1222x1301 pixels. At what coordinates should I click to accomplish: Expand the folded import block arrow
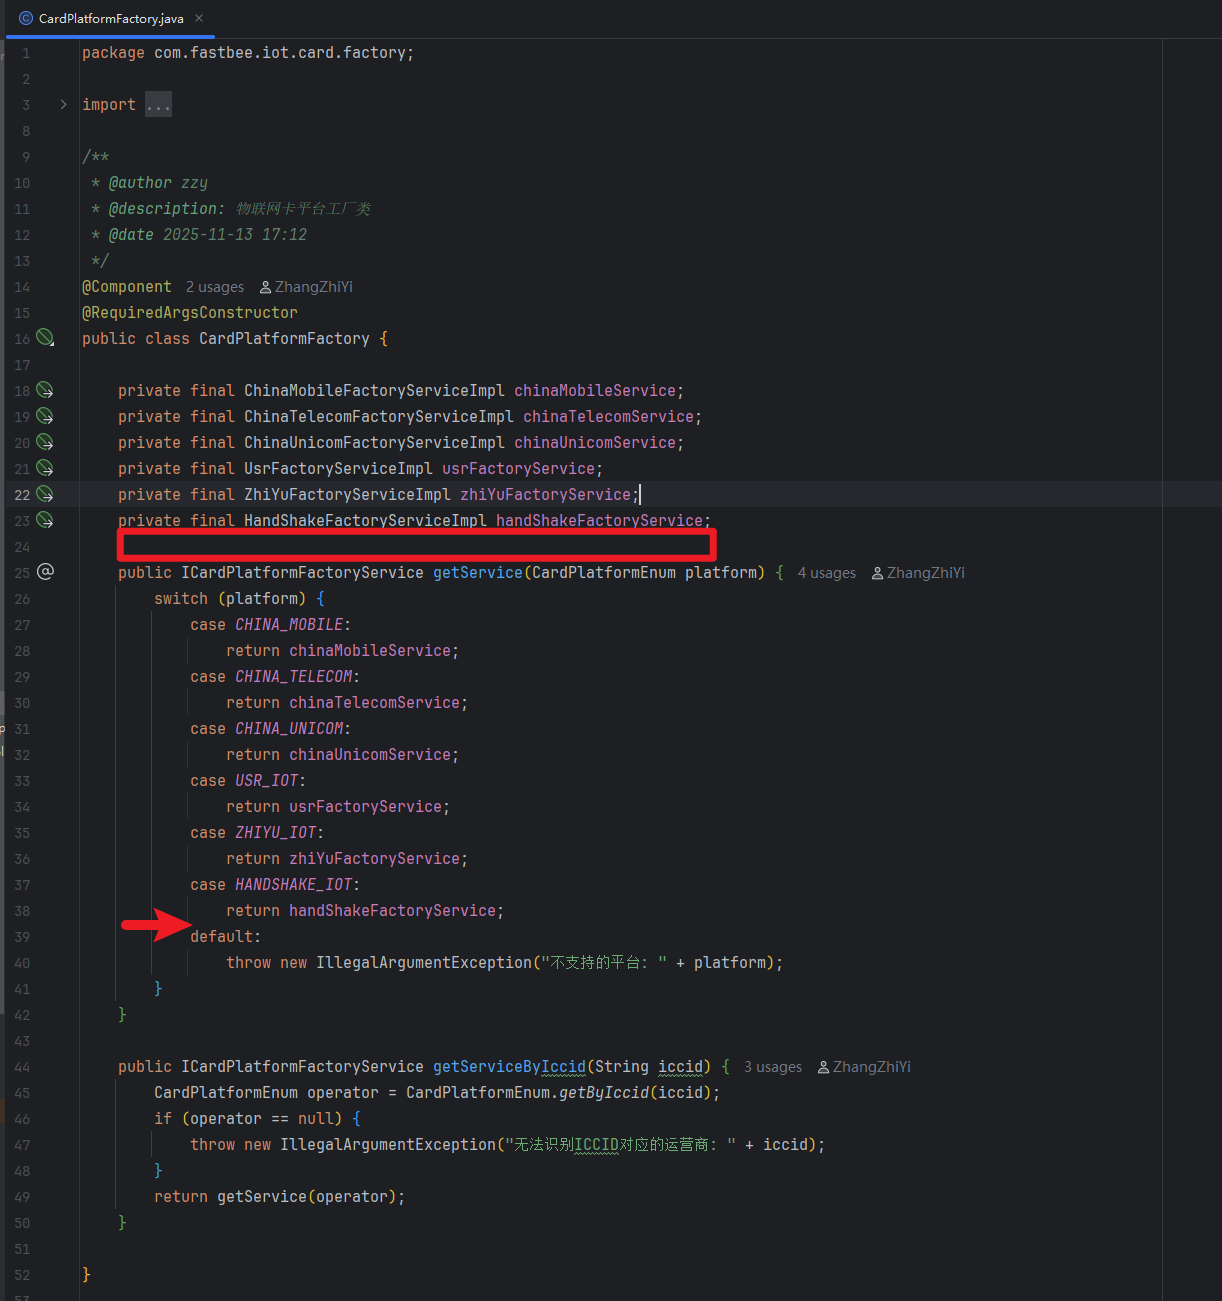coord(64,105)
